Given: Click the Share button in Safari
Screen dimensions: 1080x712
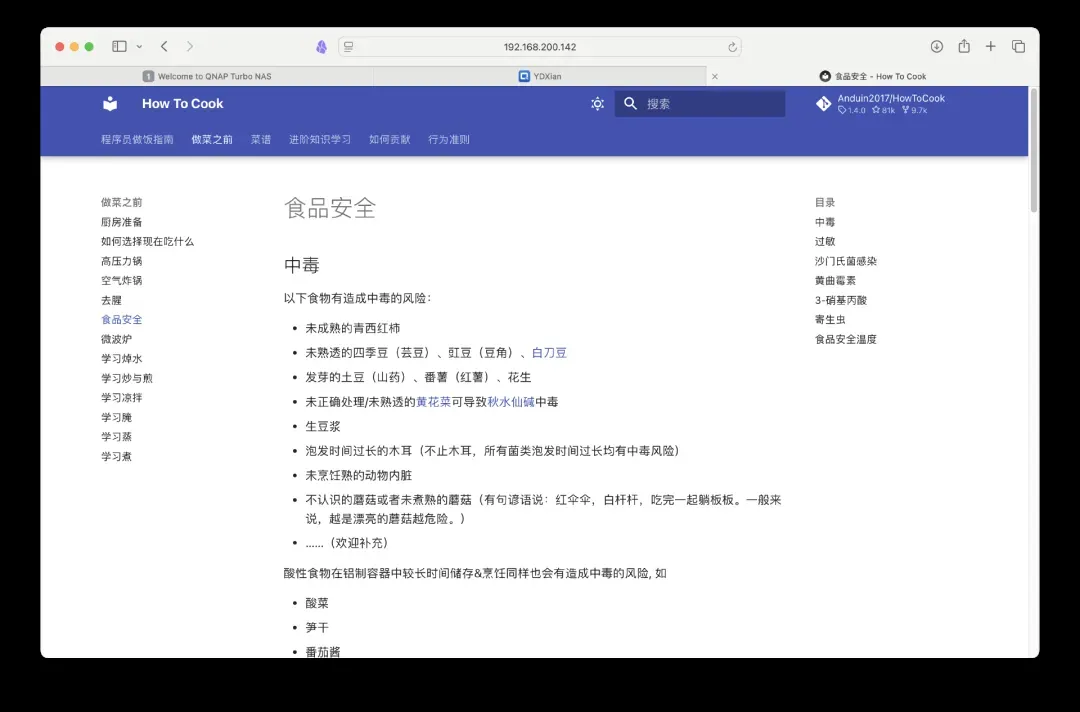Looking at the screenshot, I should click(964, 47).
